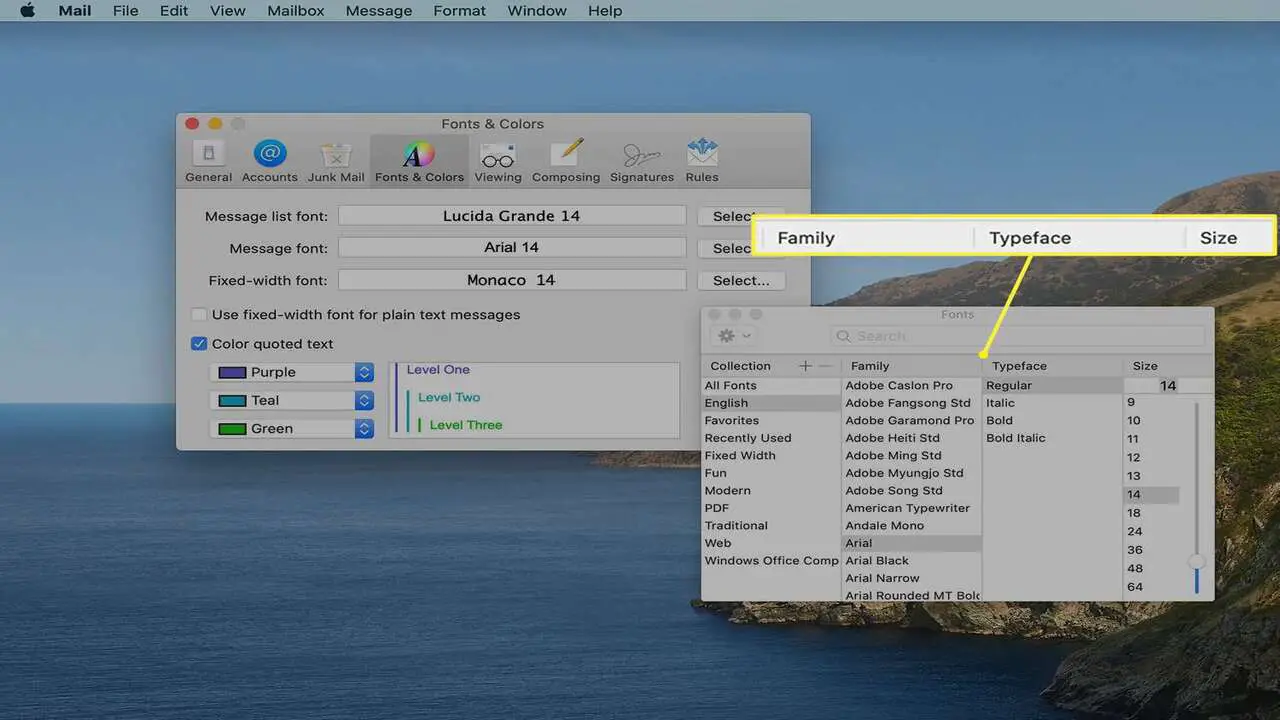Open the Window menu

coord(537,10)
